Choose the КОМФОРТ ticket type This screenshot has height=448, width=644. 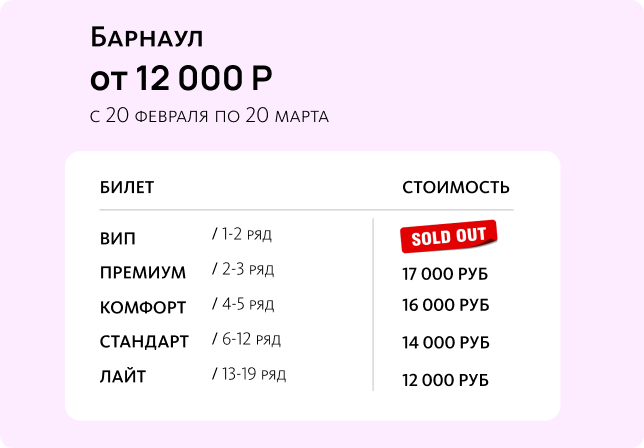tap(143, 307)
